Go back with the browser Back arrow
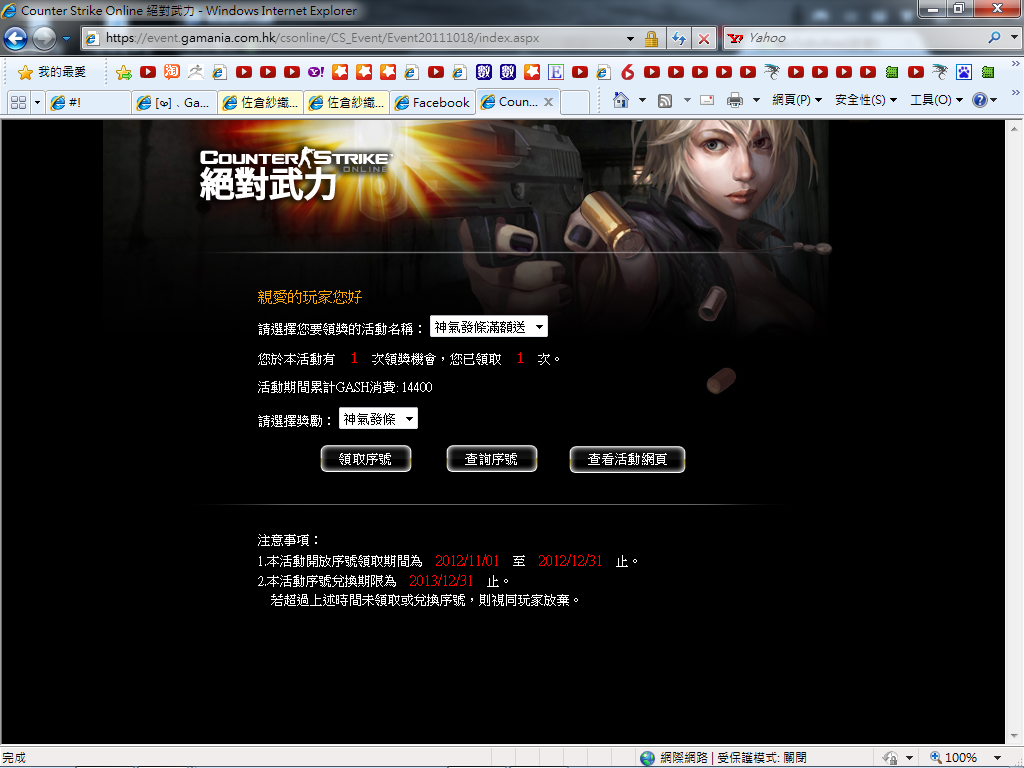 pyautogui.click(x=16, y=39)
